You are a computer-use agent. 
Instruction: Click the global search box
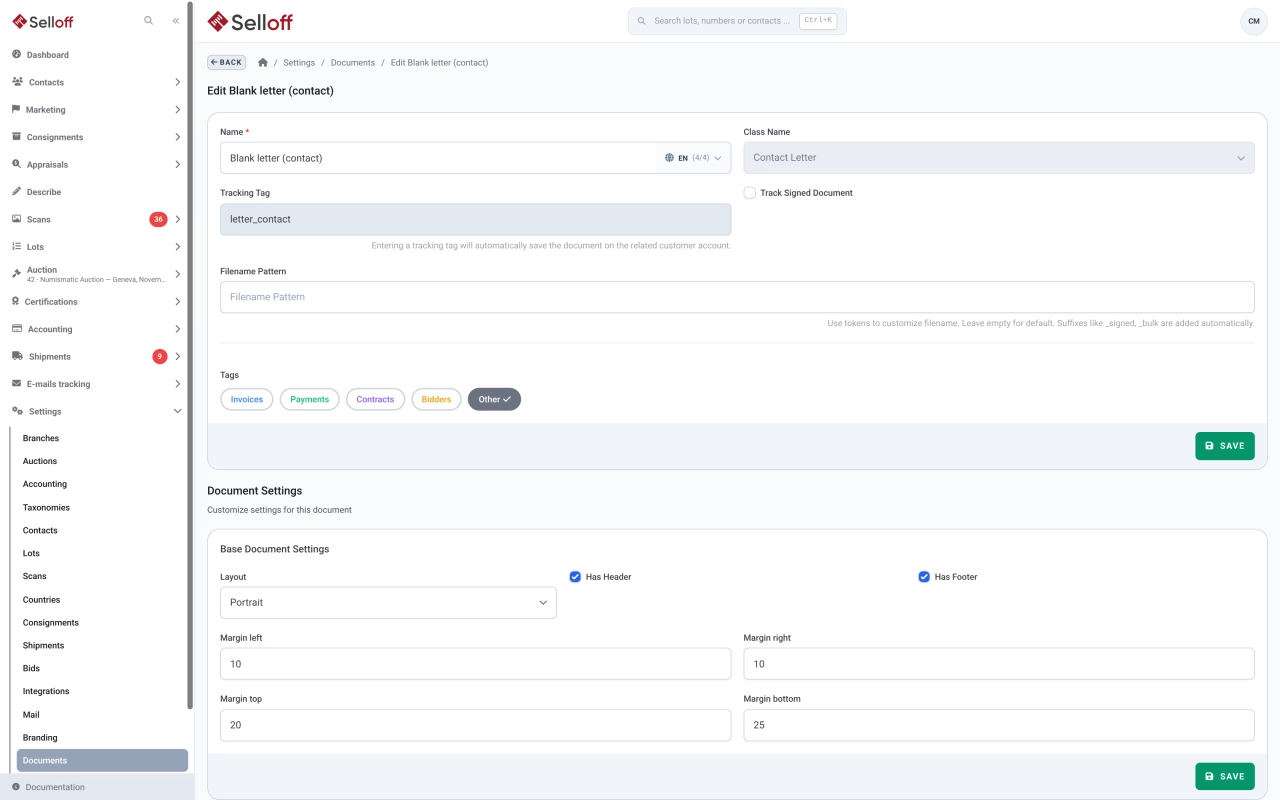[x=737, y=21]
